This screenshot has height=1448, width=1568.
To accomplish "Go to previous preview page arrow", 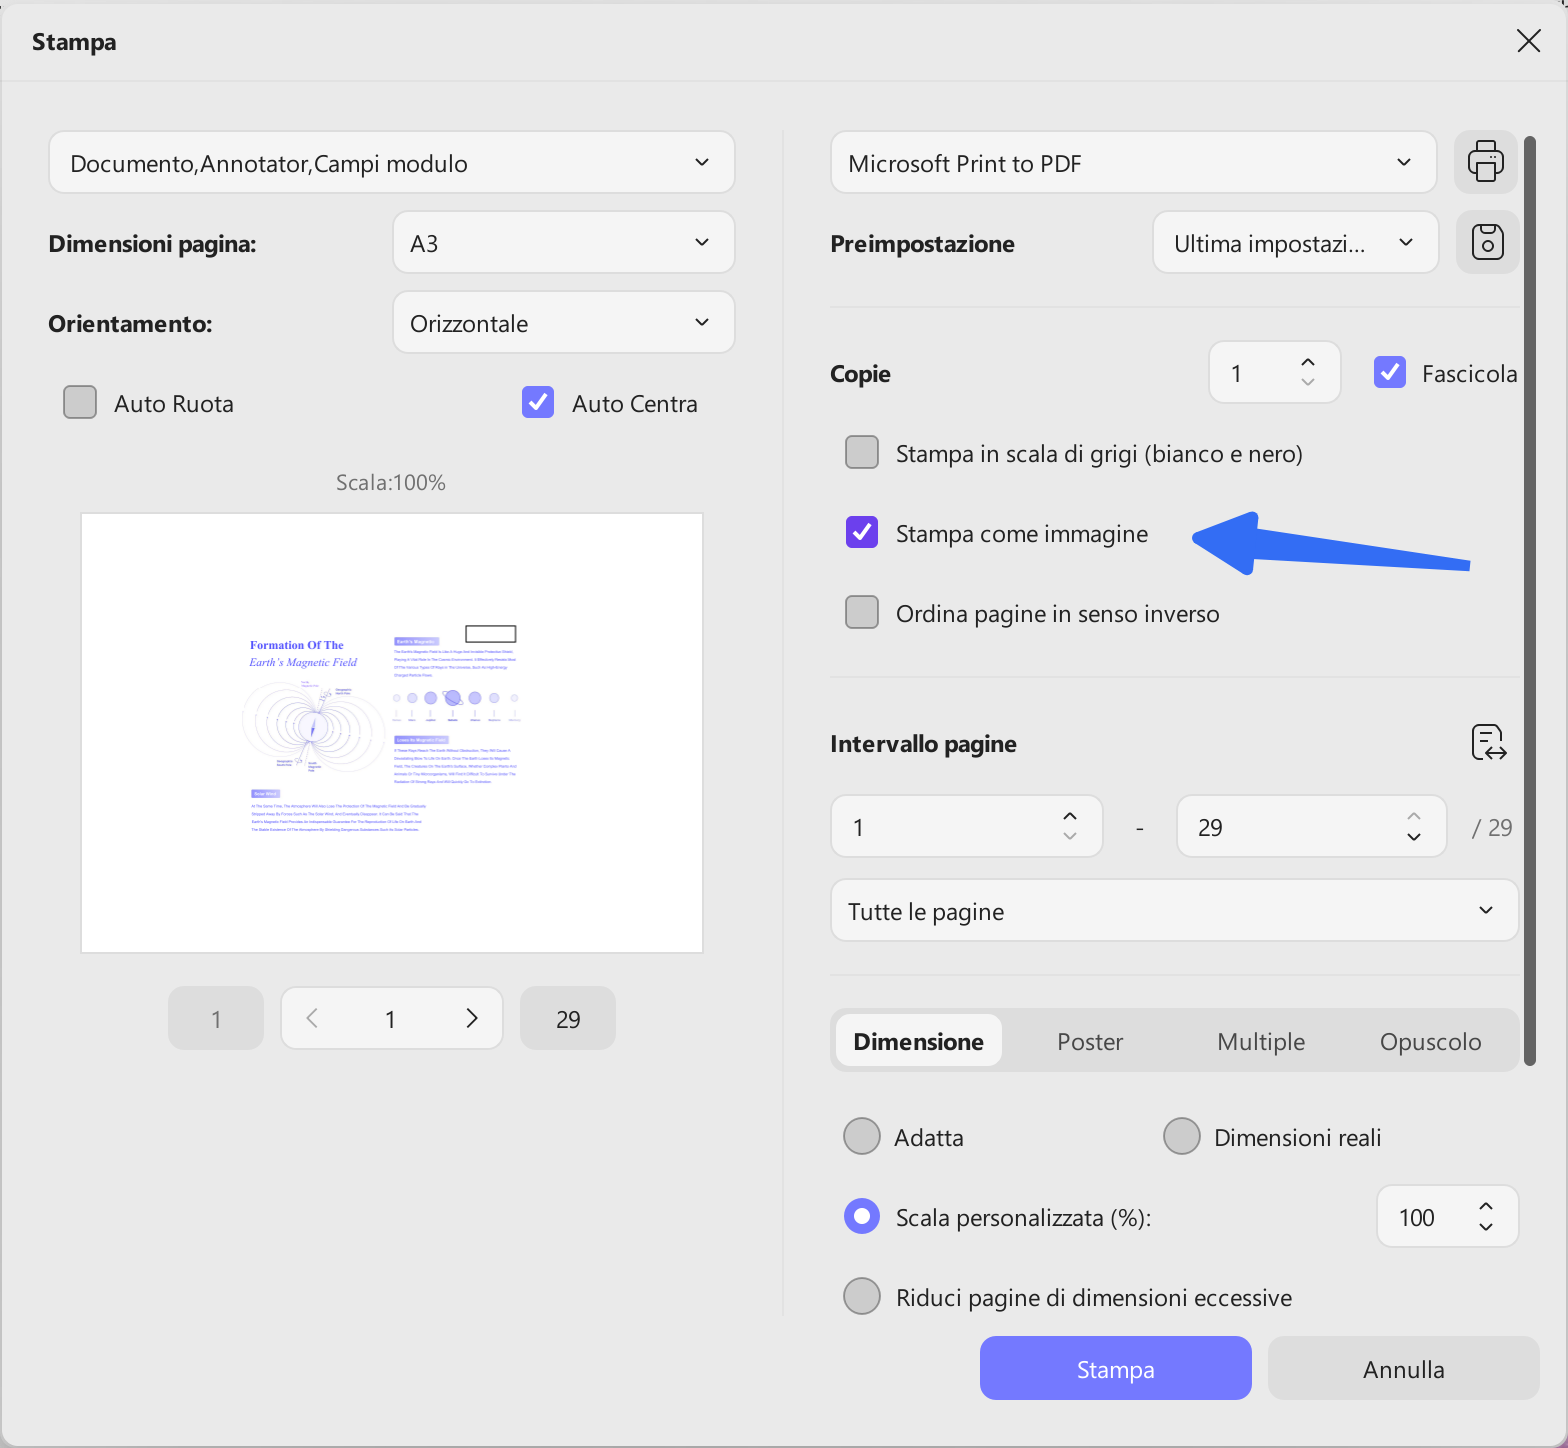I will pos(312,1018).
